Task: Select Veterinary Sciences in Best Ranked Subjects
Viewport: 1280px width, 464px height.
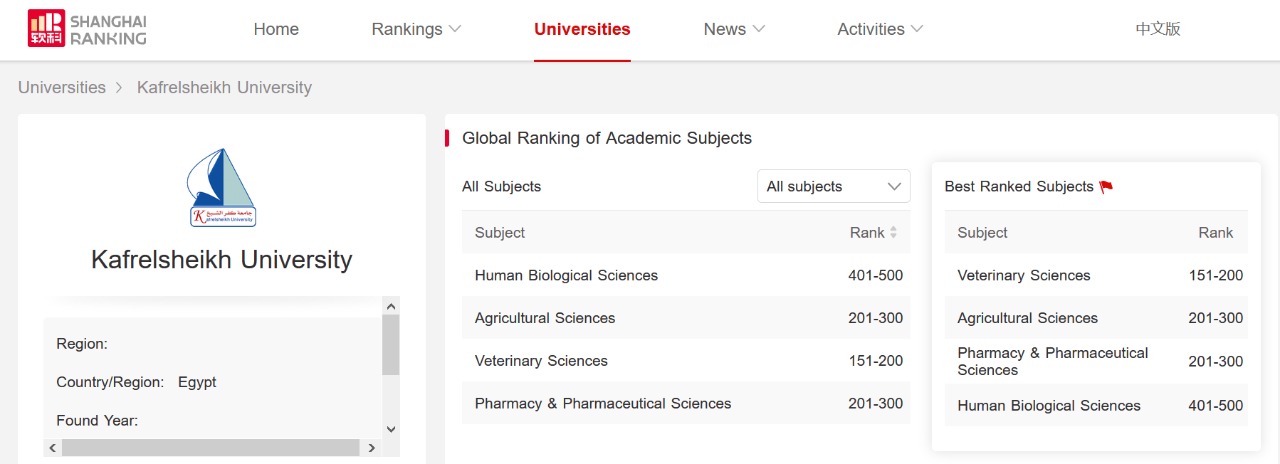Action: [x=1024, y=275]
